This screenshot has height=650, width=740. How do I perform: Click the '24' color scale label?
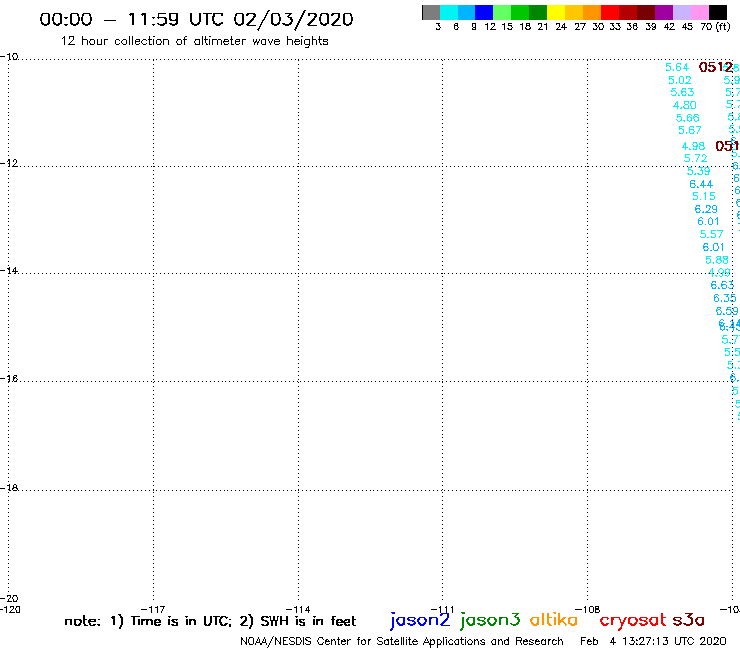[561, 27]
